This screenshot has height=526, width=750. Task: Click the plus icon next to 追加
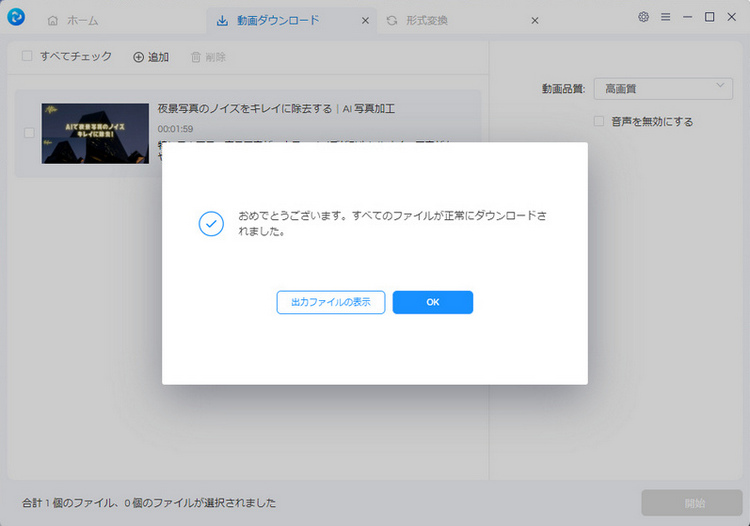139,57
